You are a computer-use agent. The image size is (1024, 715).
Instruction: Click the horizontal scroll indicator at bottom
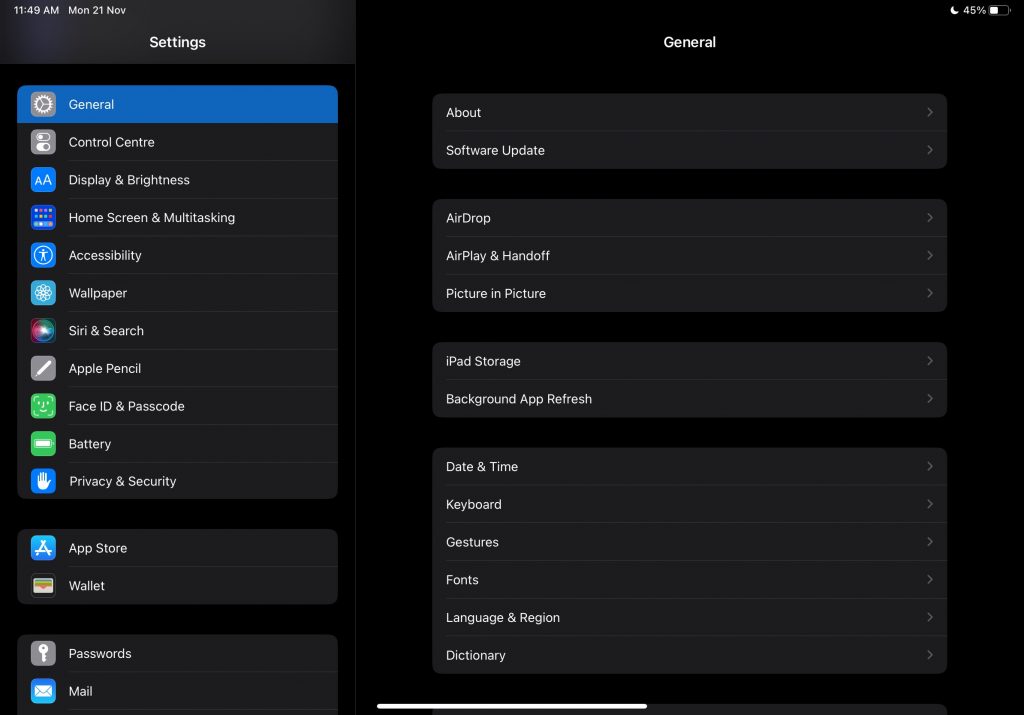pyautogui.click(x=512, y=706)
